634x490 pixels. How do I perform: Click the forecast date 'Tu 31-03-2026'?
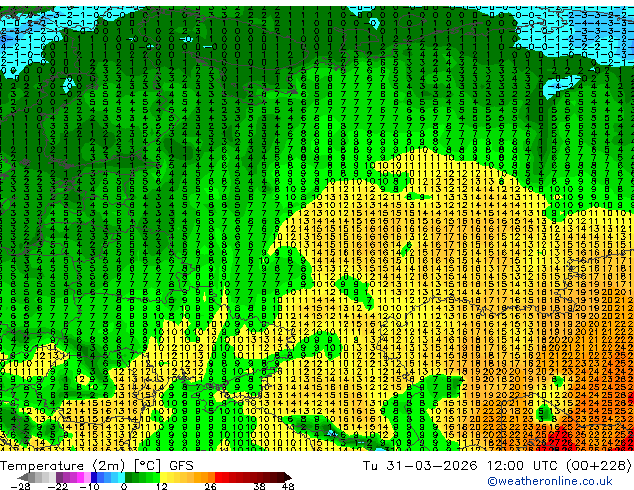click(x=420, y=466)
